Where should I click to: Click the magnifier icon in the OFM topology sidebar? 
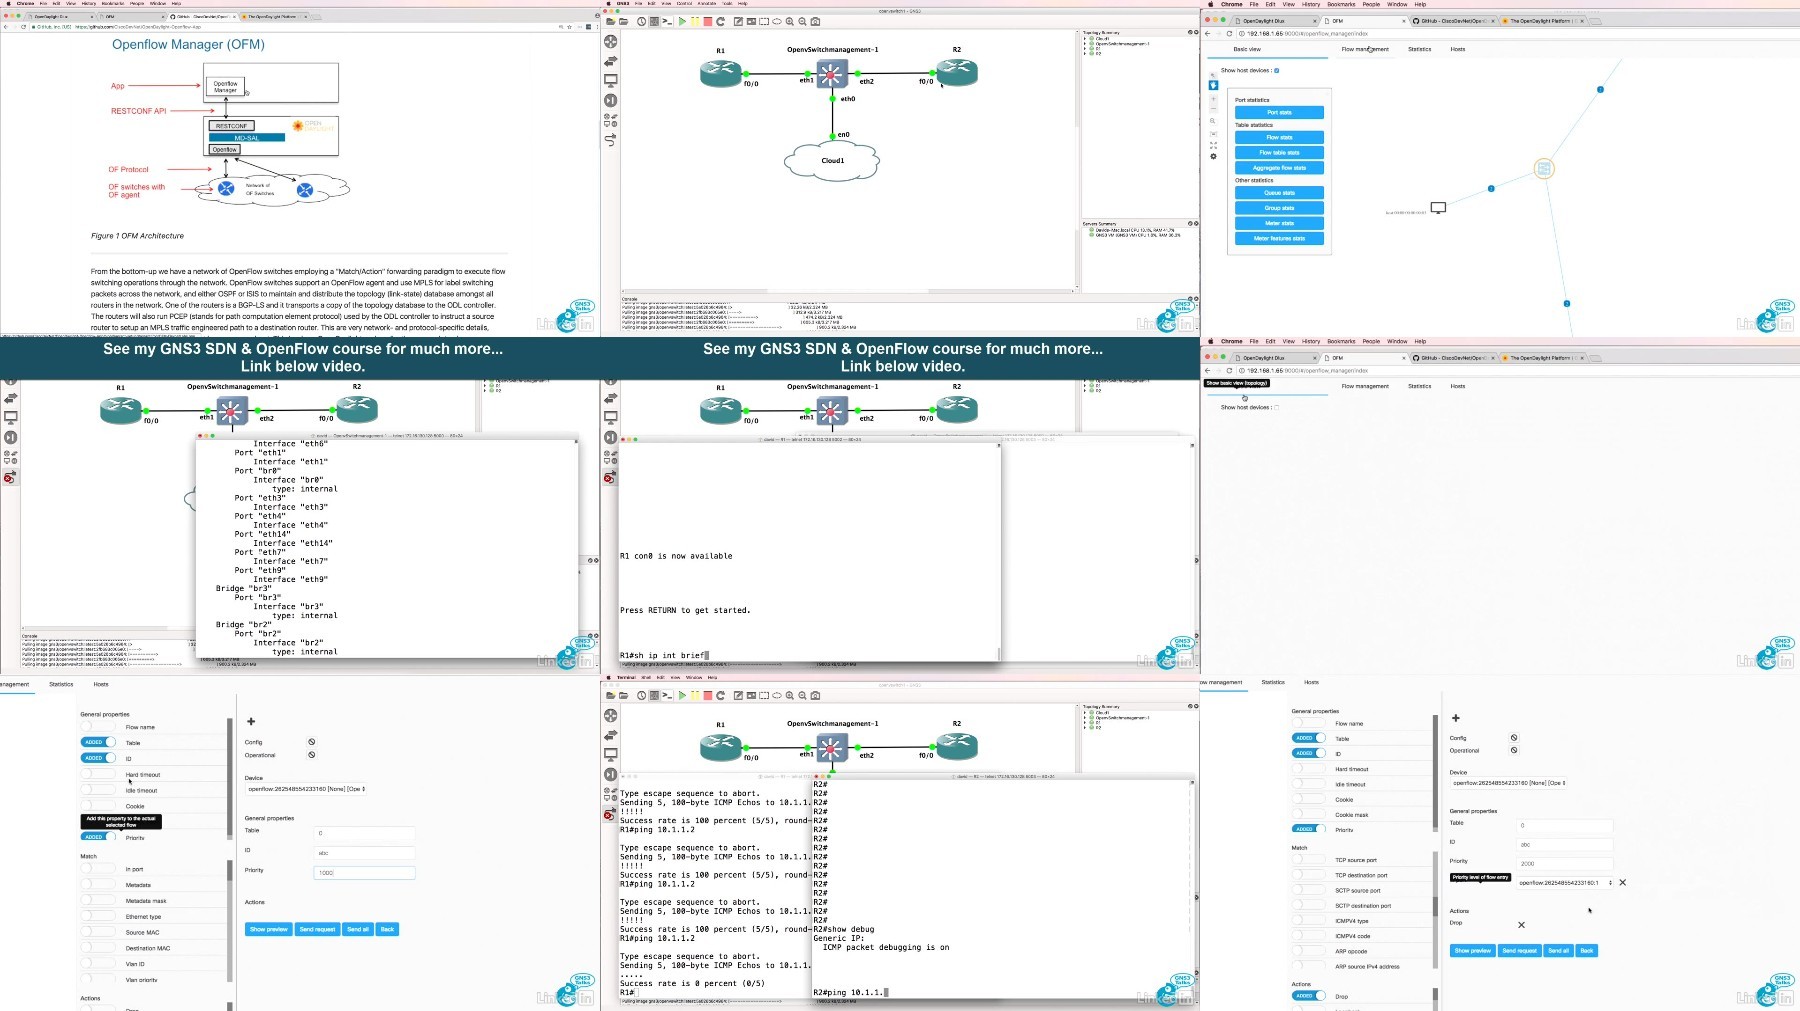click(1213, 121)
